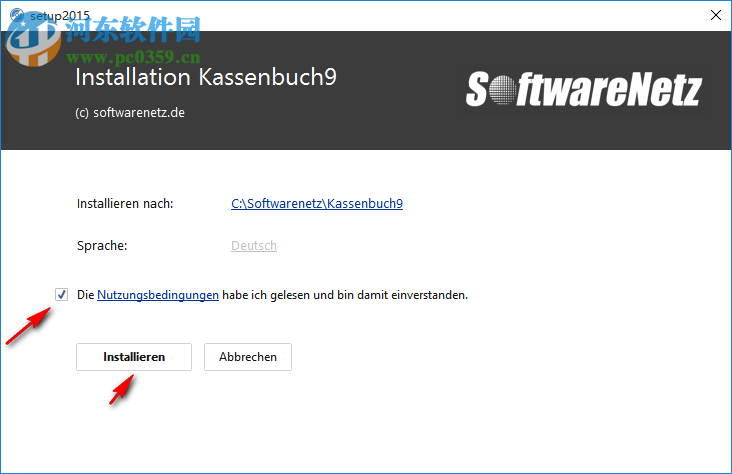This screenshot has width=732, height=474.
Task: Click the SoftwareNetz logo
Action: 584,89
